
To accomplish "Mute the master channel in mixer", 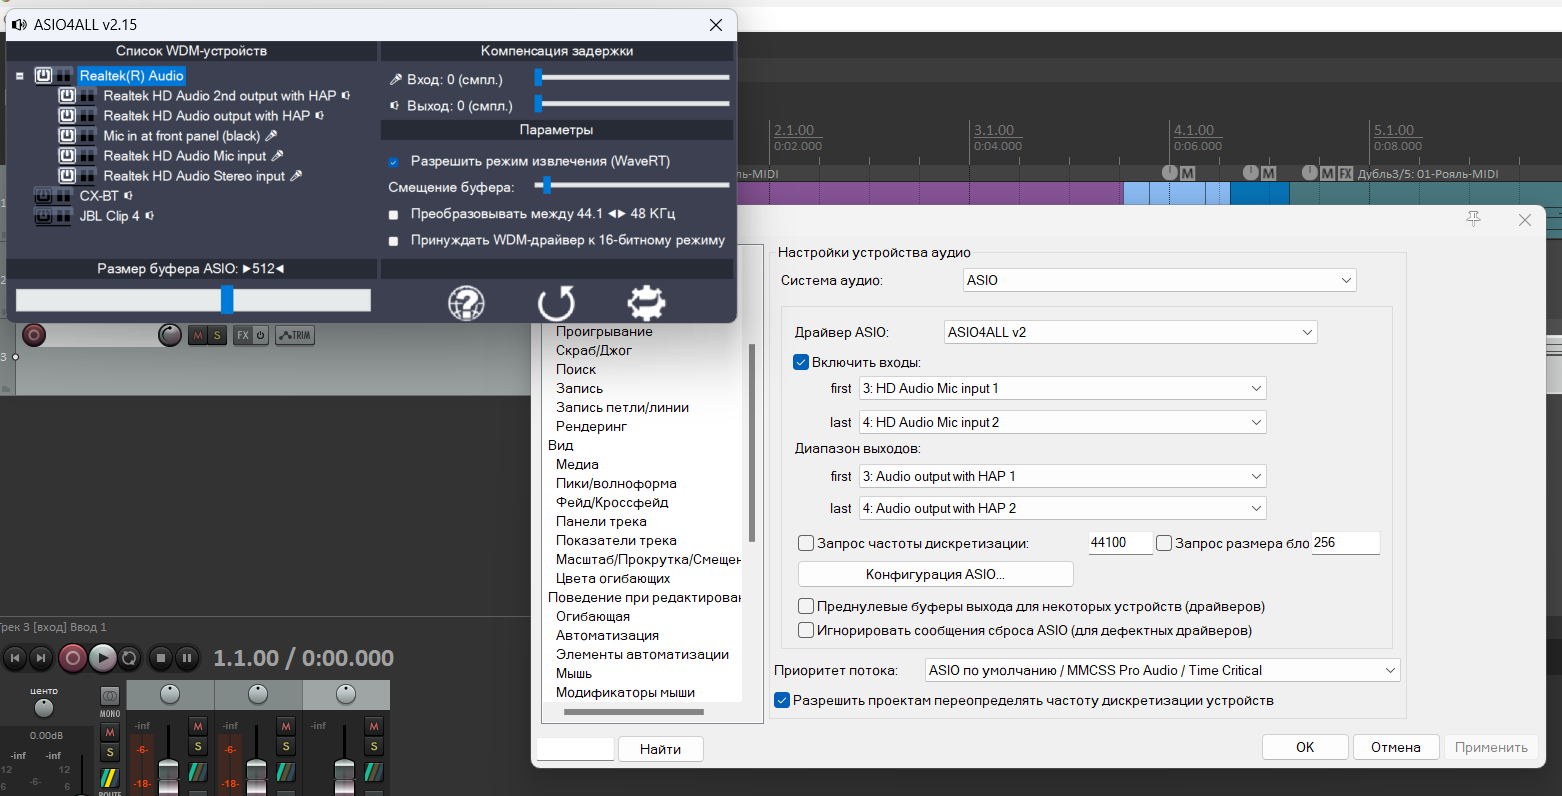I will tap(110, 733).
